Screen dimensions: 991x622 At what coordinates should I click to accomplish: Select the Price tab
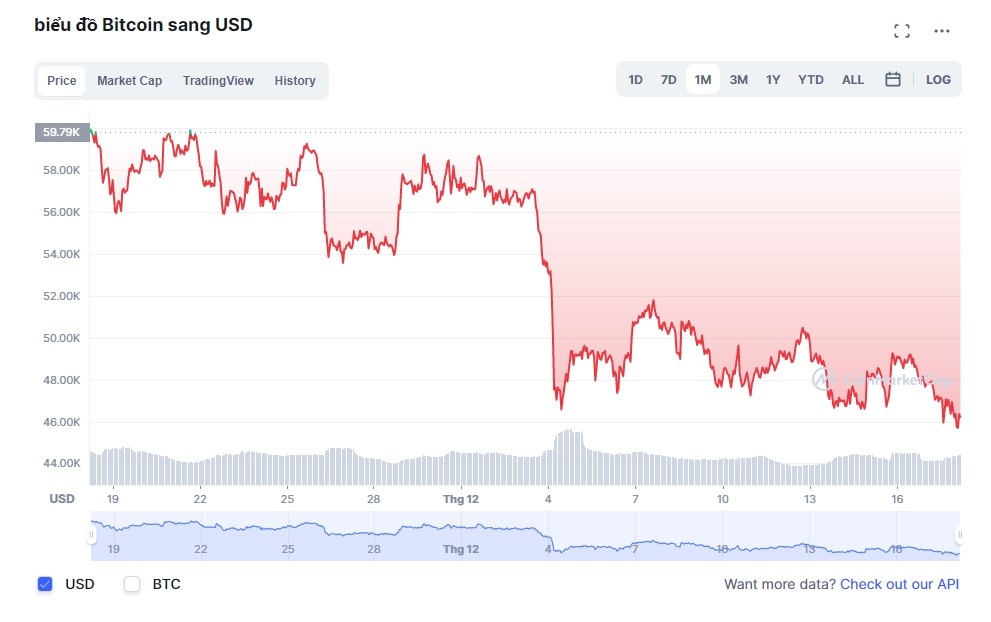61,80
